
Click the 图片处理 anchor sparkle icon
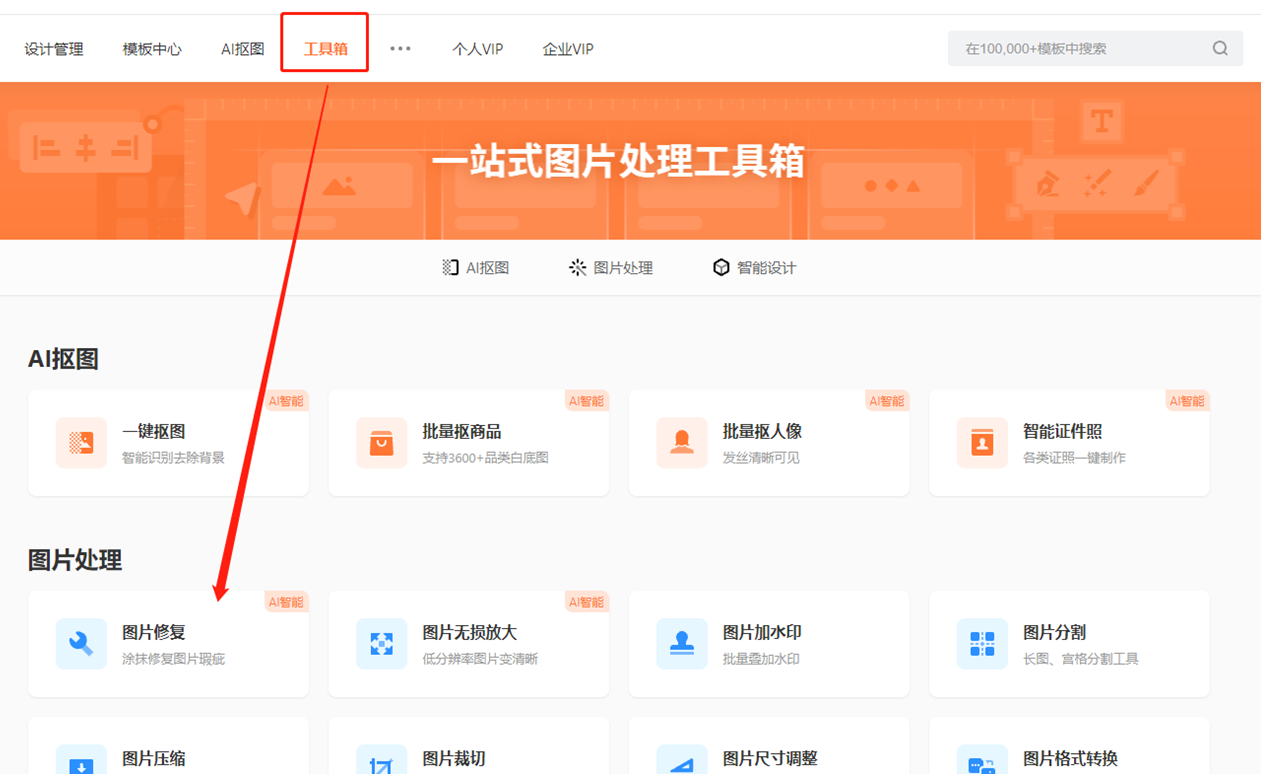578,267
